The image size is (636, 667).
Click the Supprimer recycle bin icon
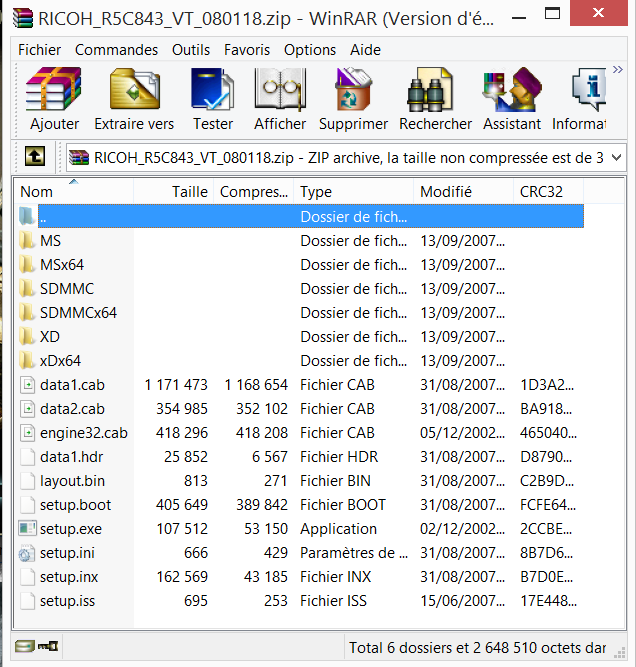[x=353, y=89]
